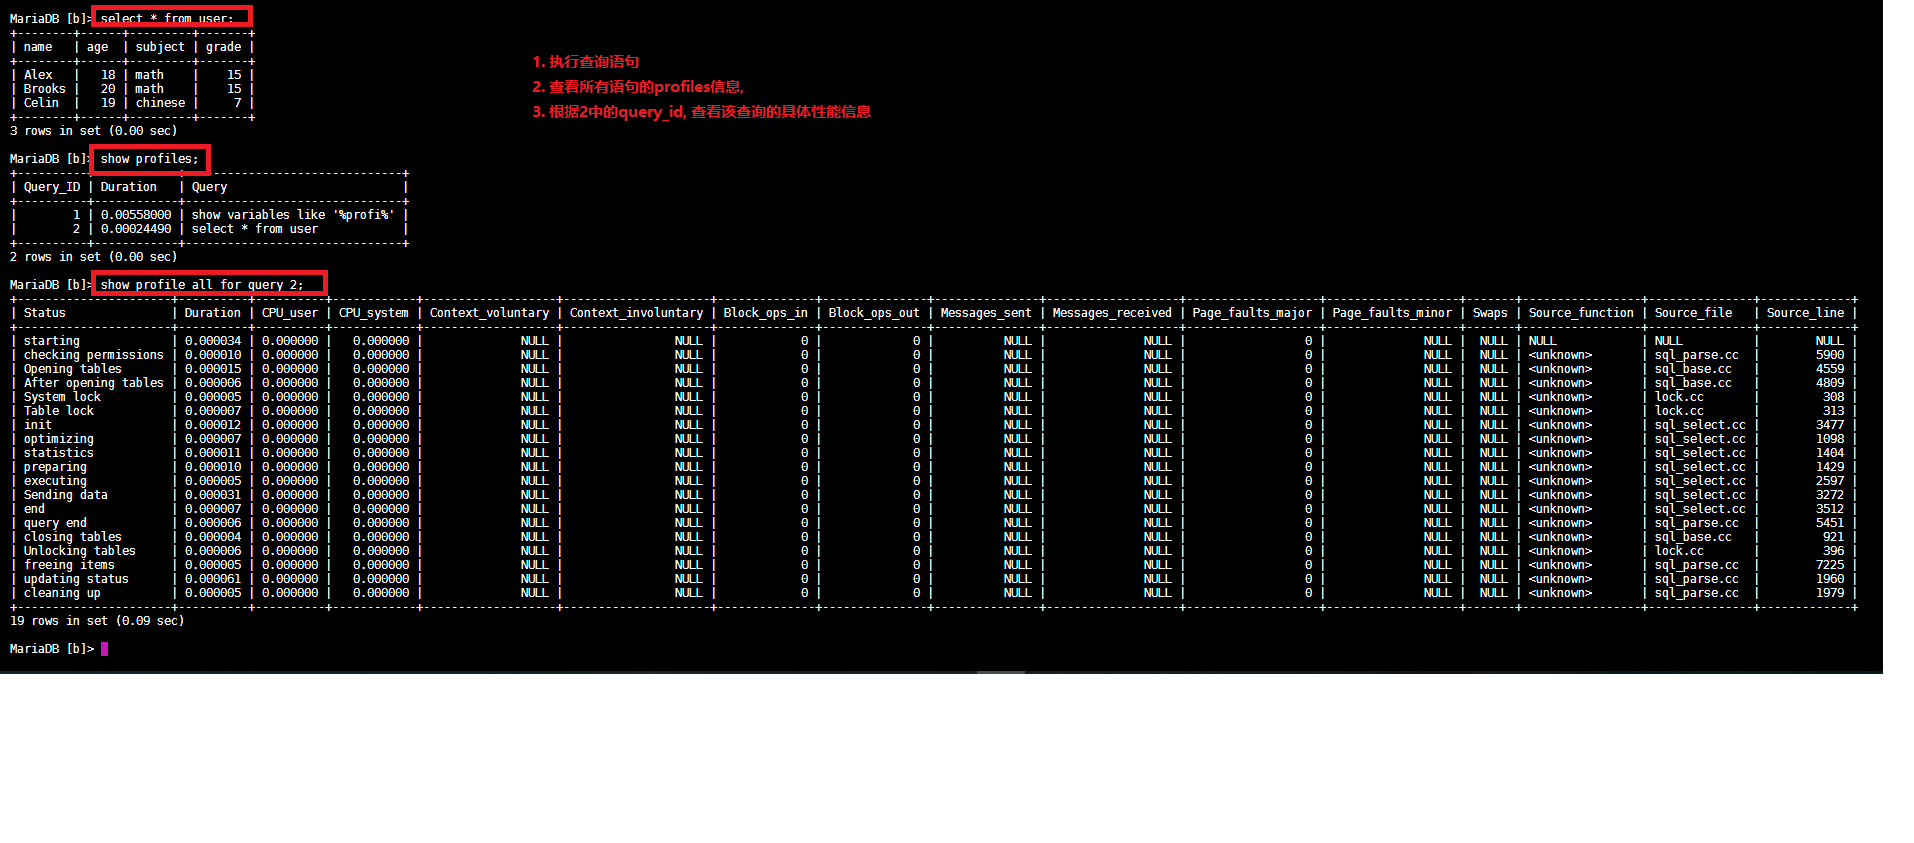Screen dimensions: 1914x843
Task: Click the 'grade' column header
Action: 224,47
